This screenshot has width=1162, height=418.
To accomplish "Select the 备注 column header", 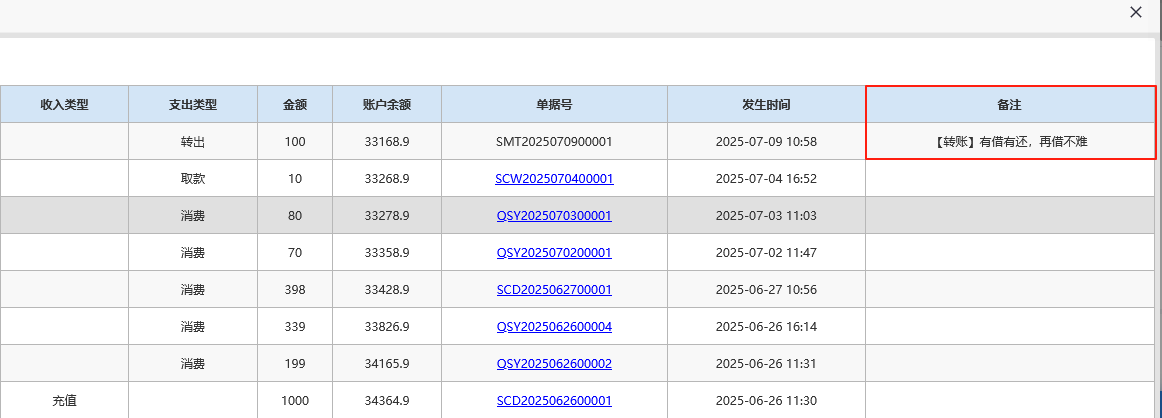I will 1009,104.
